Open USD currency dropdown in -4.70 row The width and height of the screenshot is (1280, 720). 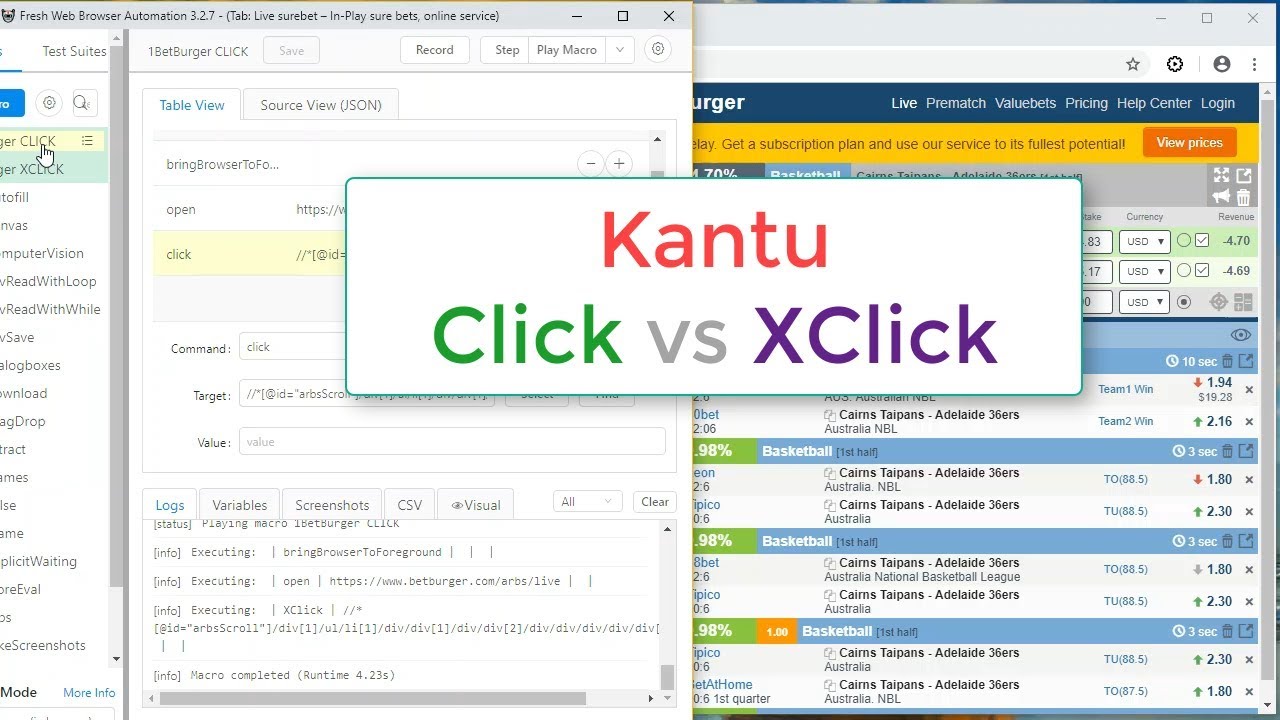pyautogui.click(x=1145, y=241)
